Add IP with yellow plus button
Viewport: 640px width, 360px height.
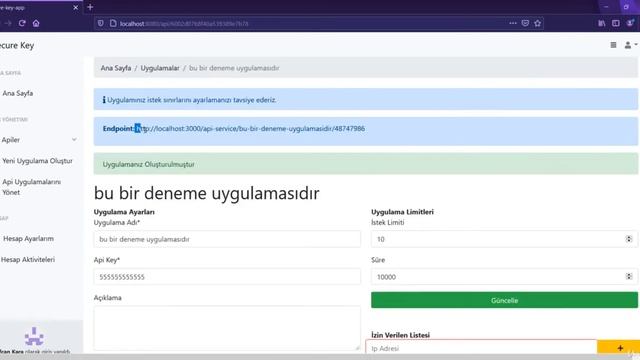click(619, 348)
